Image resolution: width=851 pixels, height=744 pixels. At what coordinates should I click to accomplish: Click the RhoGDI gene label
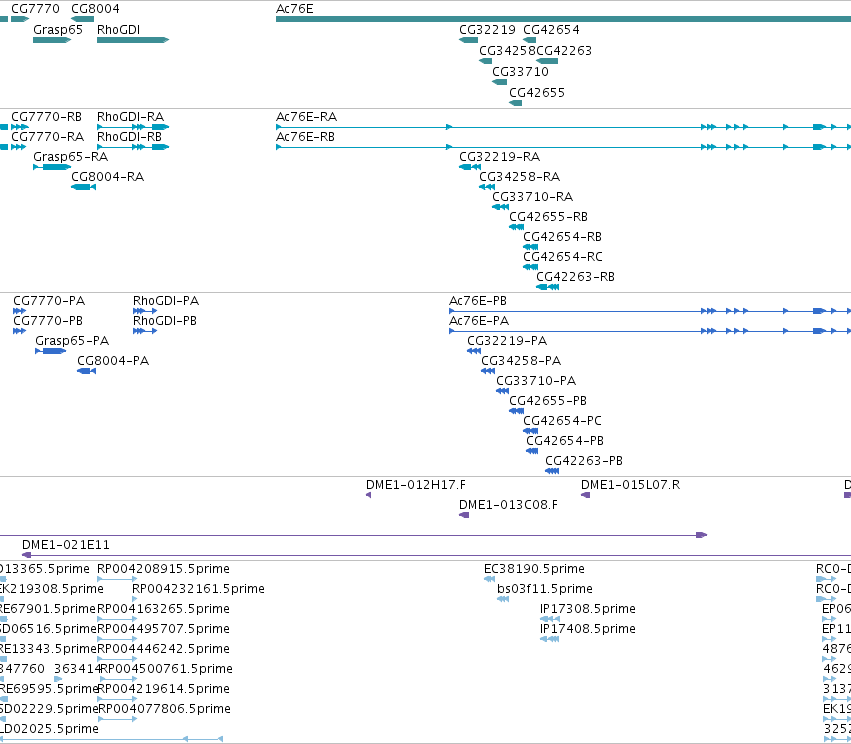(118, 30)
